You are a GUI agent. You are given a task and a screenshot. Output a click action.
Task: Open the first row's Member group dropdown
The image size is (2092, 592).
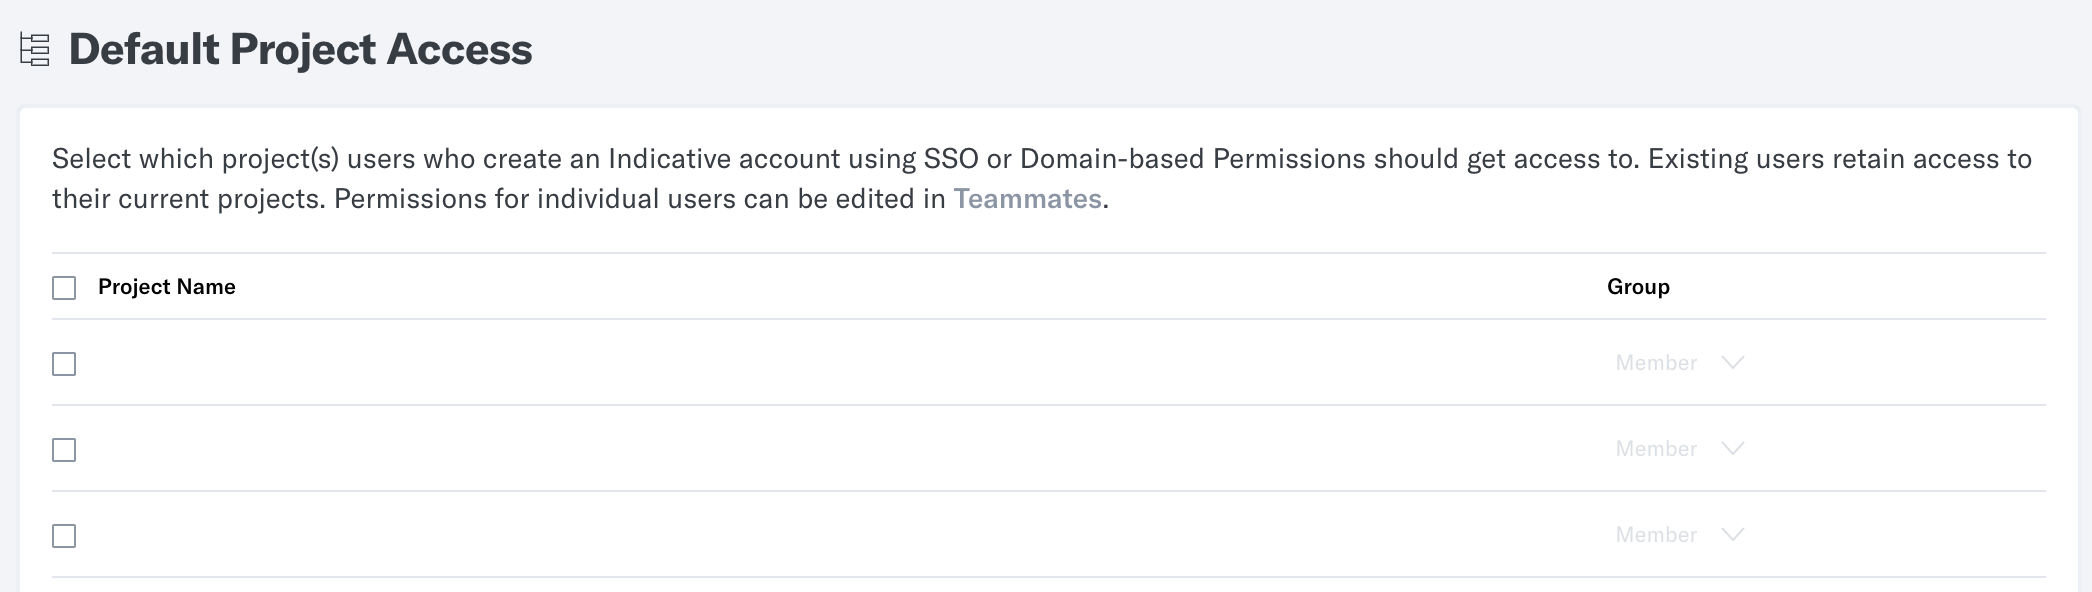(x=1680, y=363)
